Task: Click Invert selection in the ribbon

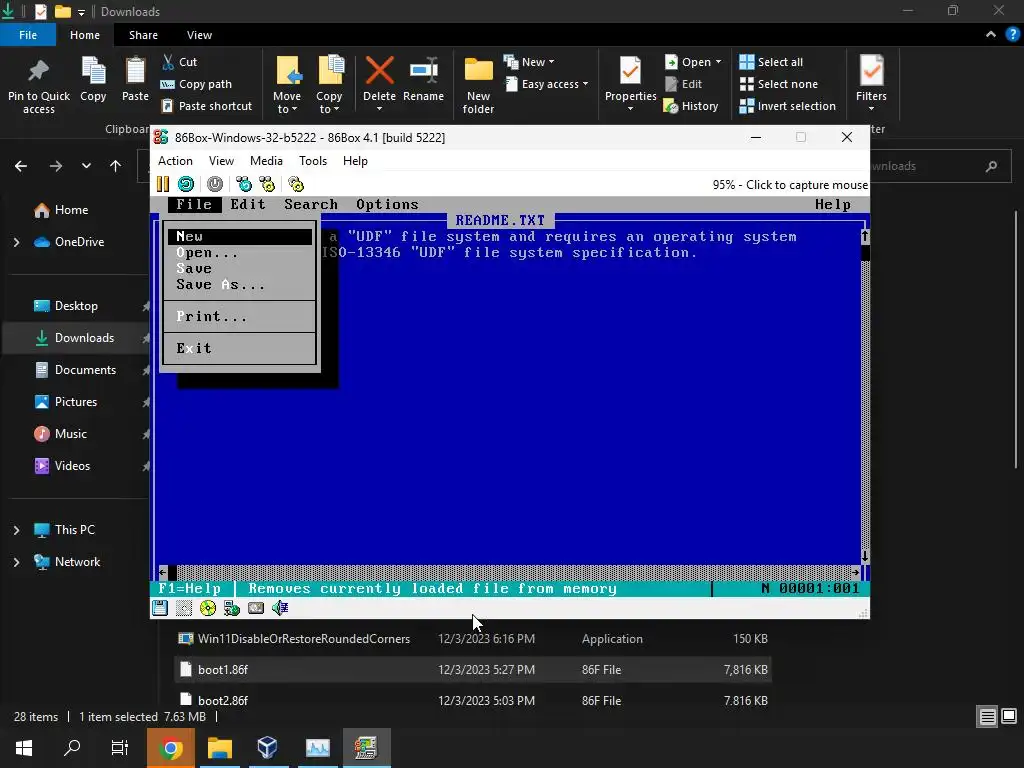Action: click(x=788, y=106)
